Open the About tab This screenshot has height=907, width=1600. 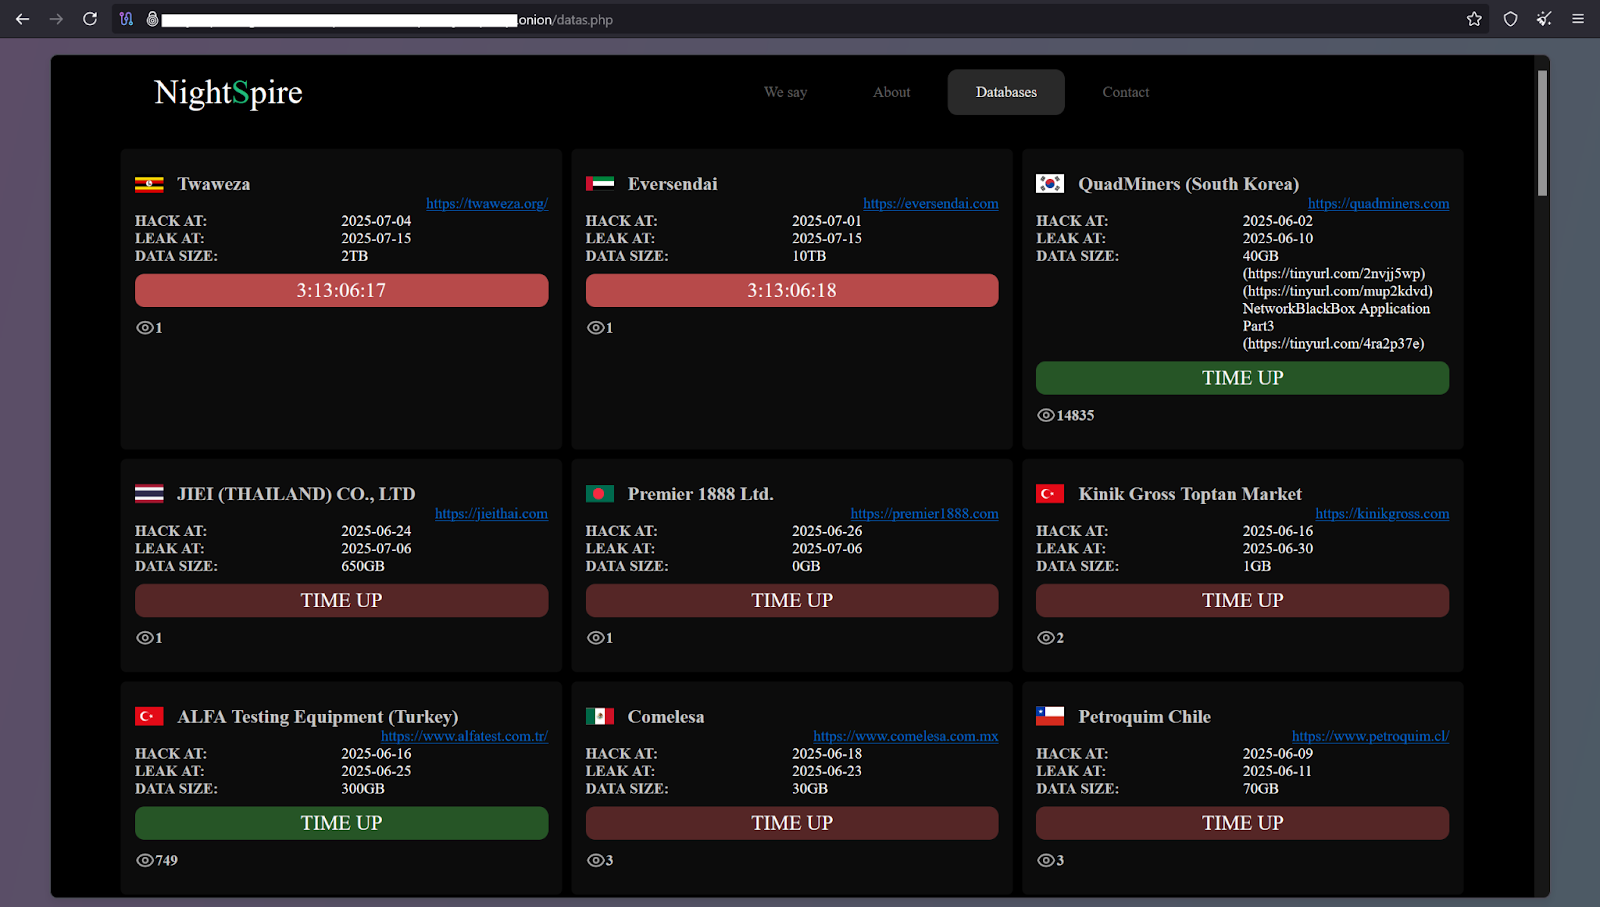click(x=891, y=92)
